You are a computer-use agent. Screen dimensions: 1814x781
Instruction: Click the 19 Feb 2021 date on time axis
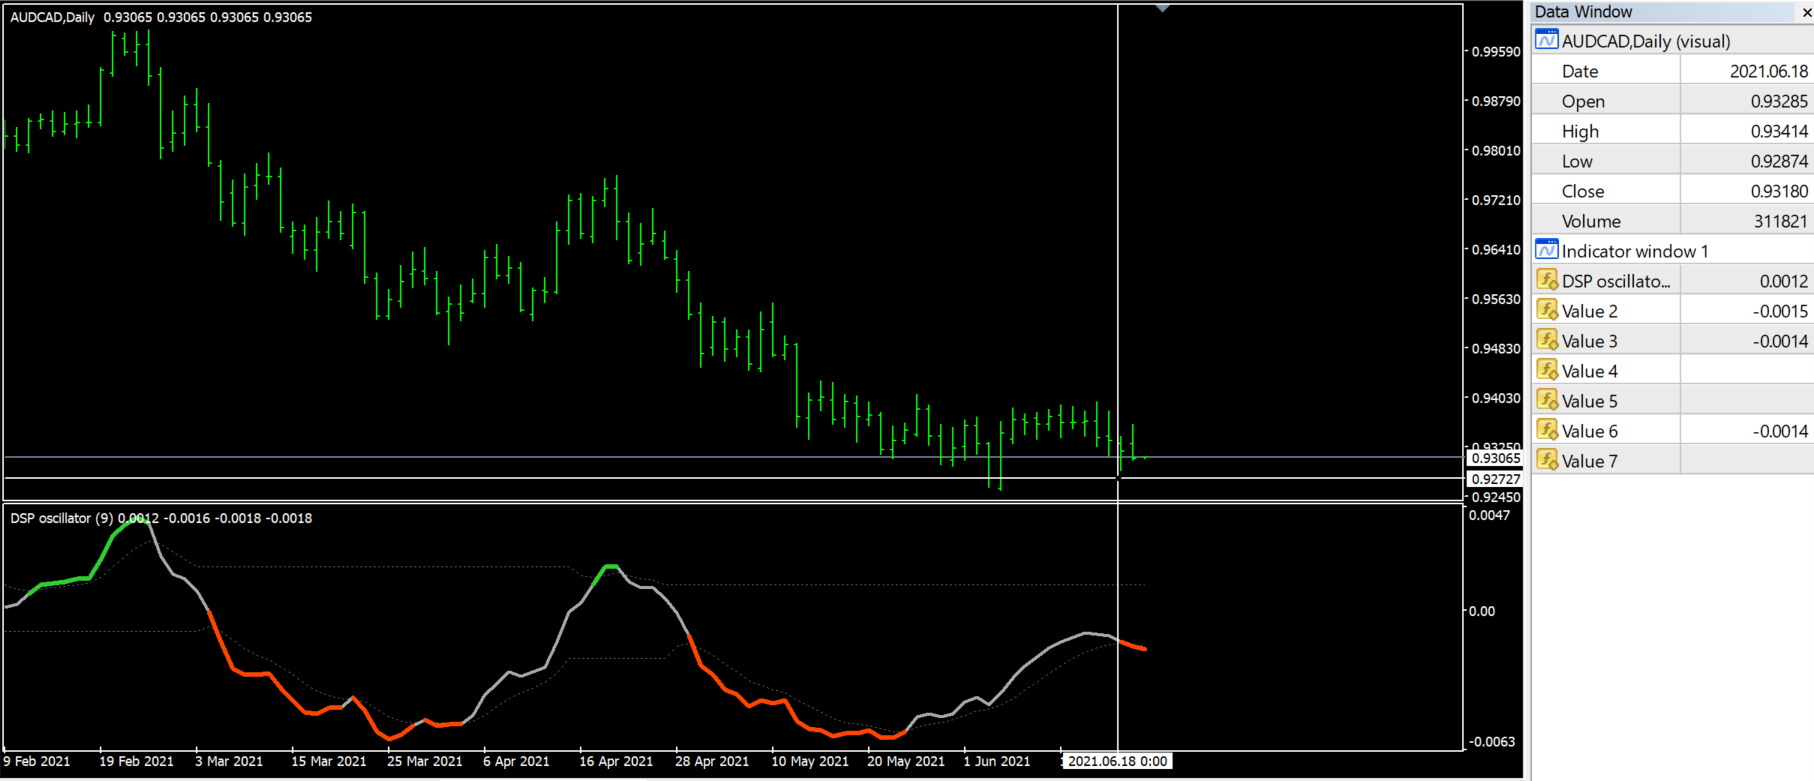136,761
